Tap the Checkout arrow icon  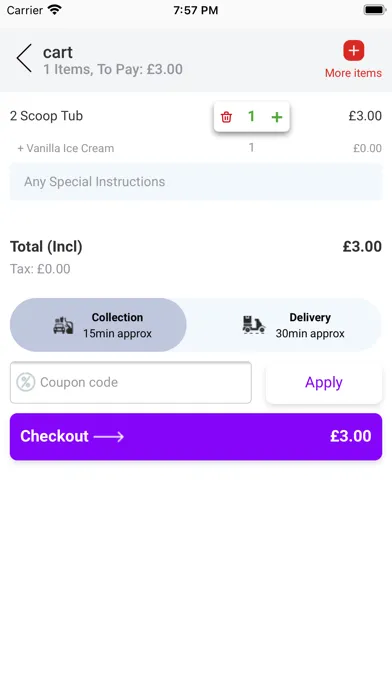tap(109, 437)
